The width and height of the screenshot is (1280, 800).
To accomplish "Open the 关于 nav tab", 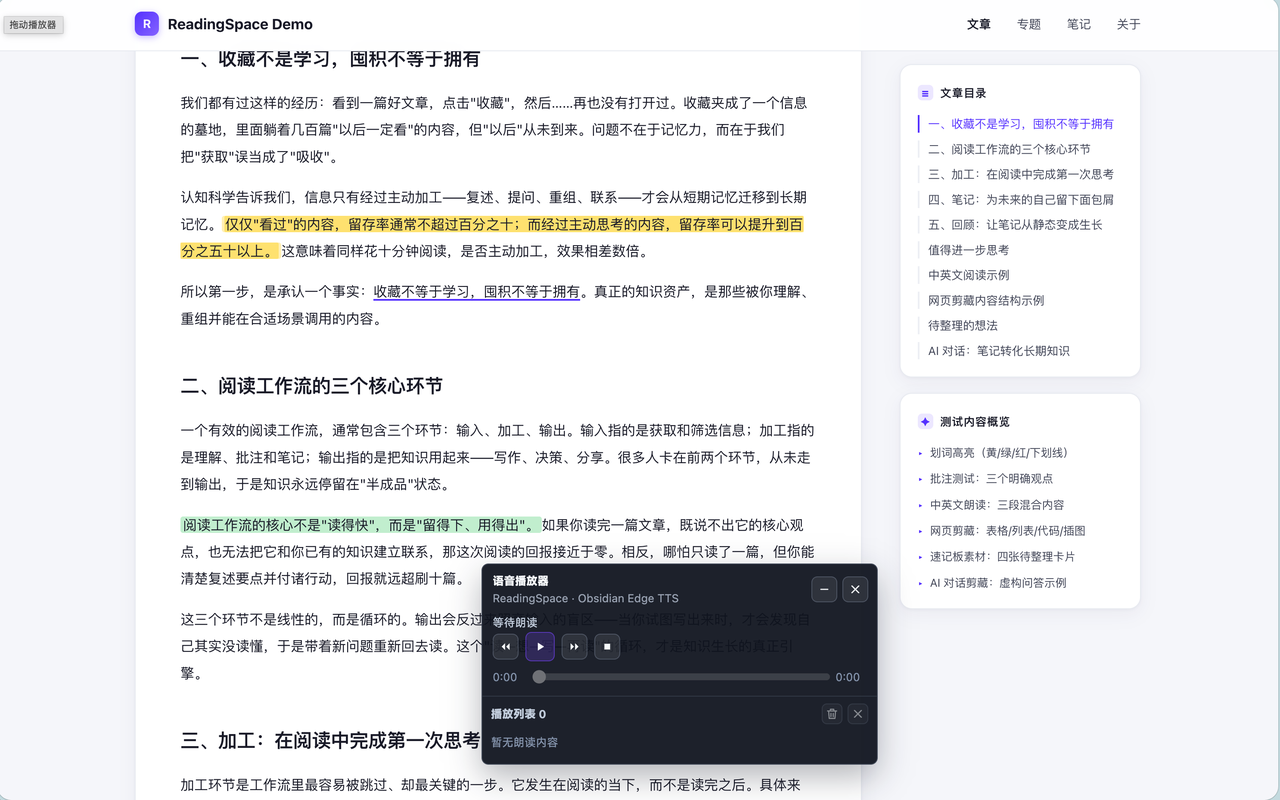I will (1129, 24).
